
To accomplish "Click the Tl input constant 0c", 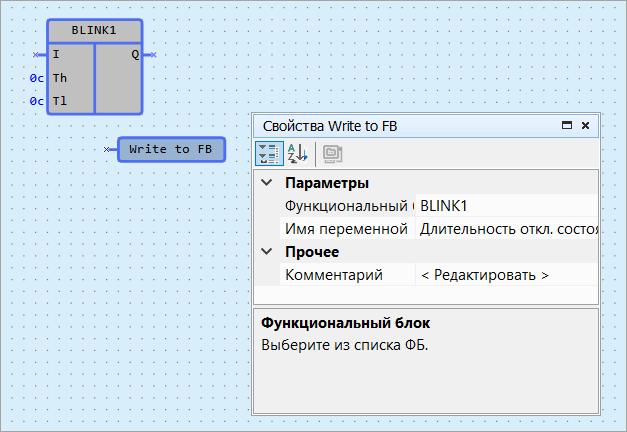I will [x=36, y=101].
